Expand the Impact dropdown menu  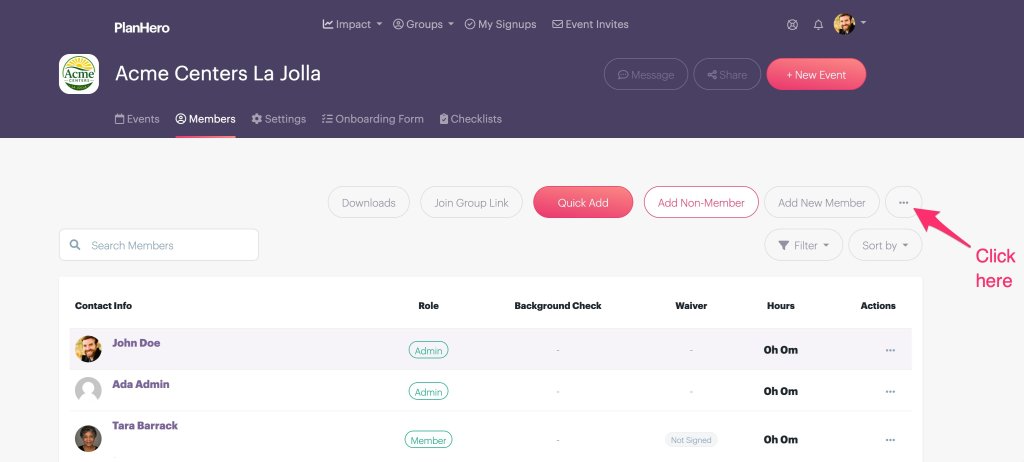point(352,24)
